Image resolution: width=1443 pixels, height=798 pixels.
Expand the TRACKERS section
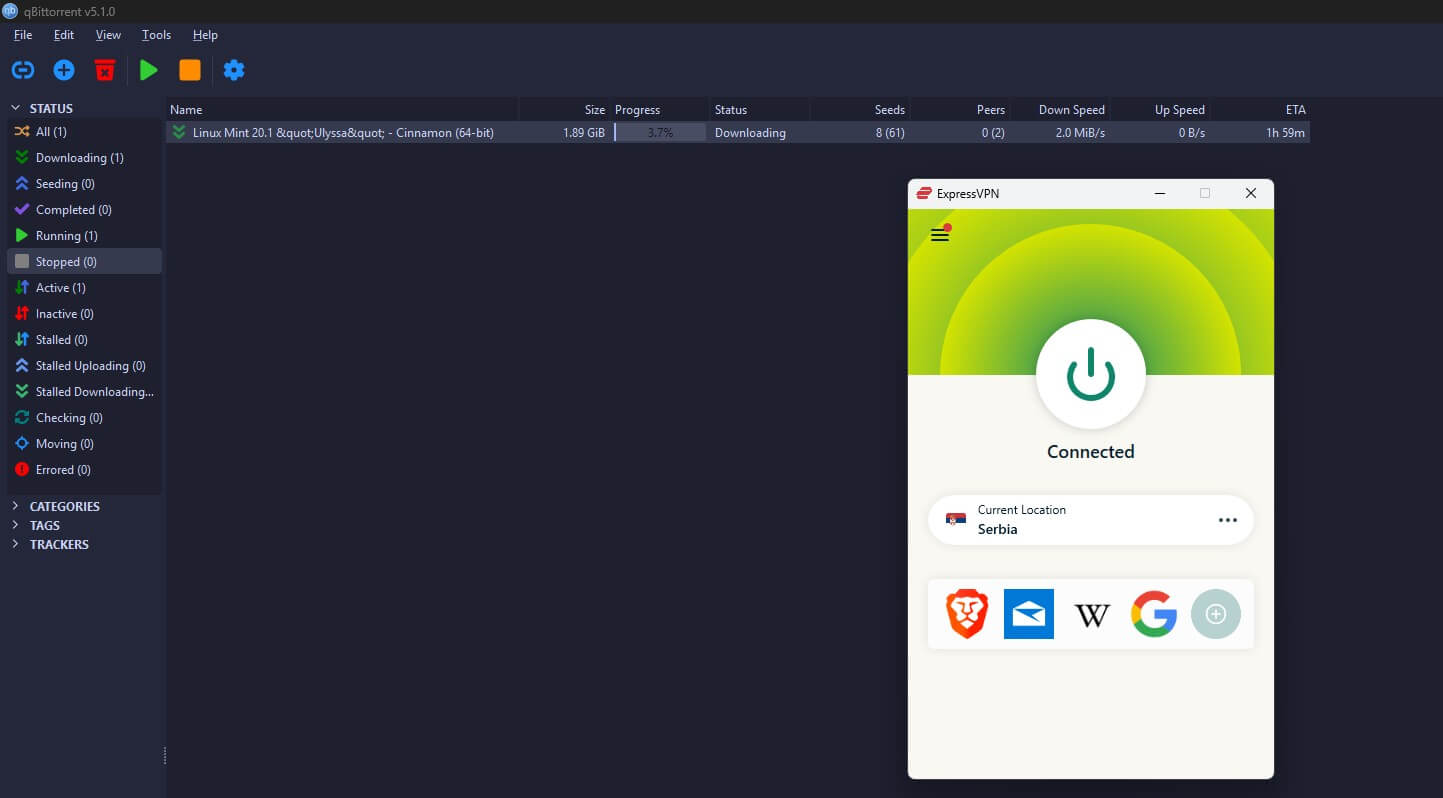point(15,544)
